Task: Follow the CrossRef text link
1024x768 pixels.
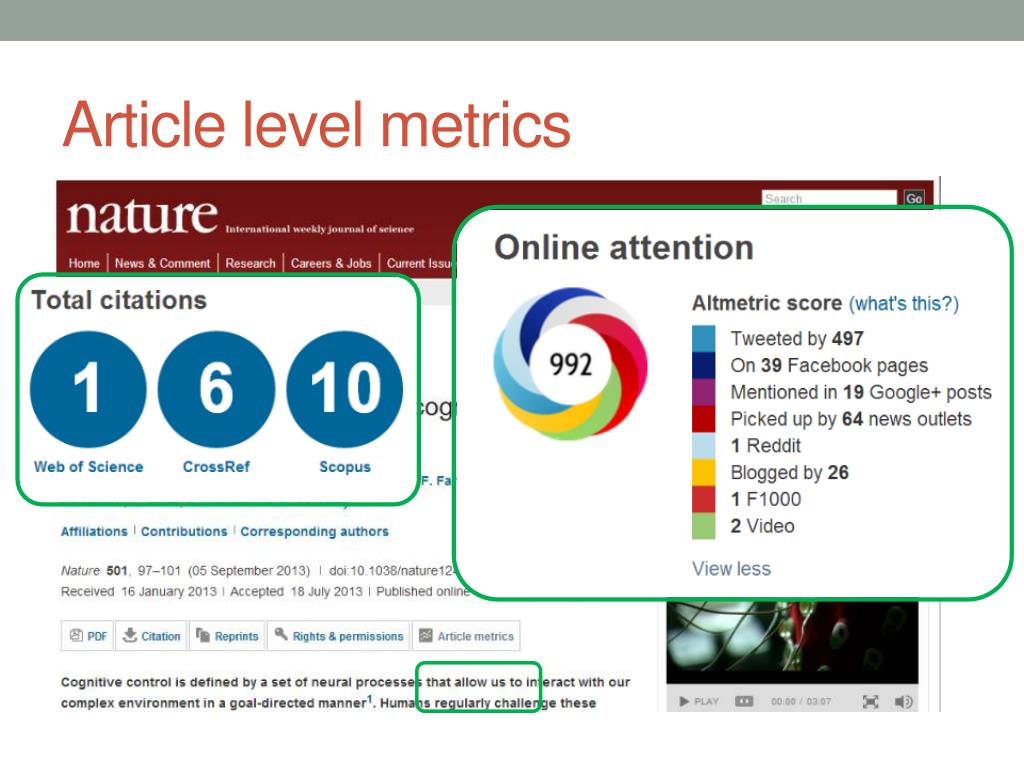Action: (x=216, y=467)
